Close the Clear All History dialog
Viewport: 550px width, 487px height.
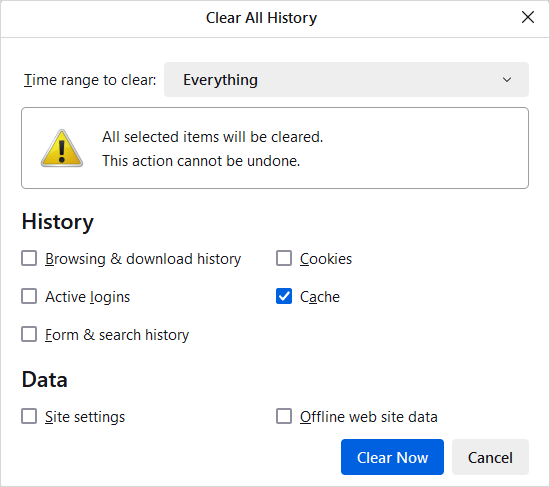pyautogui.click(x=528, y=17)
